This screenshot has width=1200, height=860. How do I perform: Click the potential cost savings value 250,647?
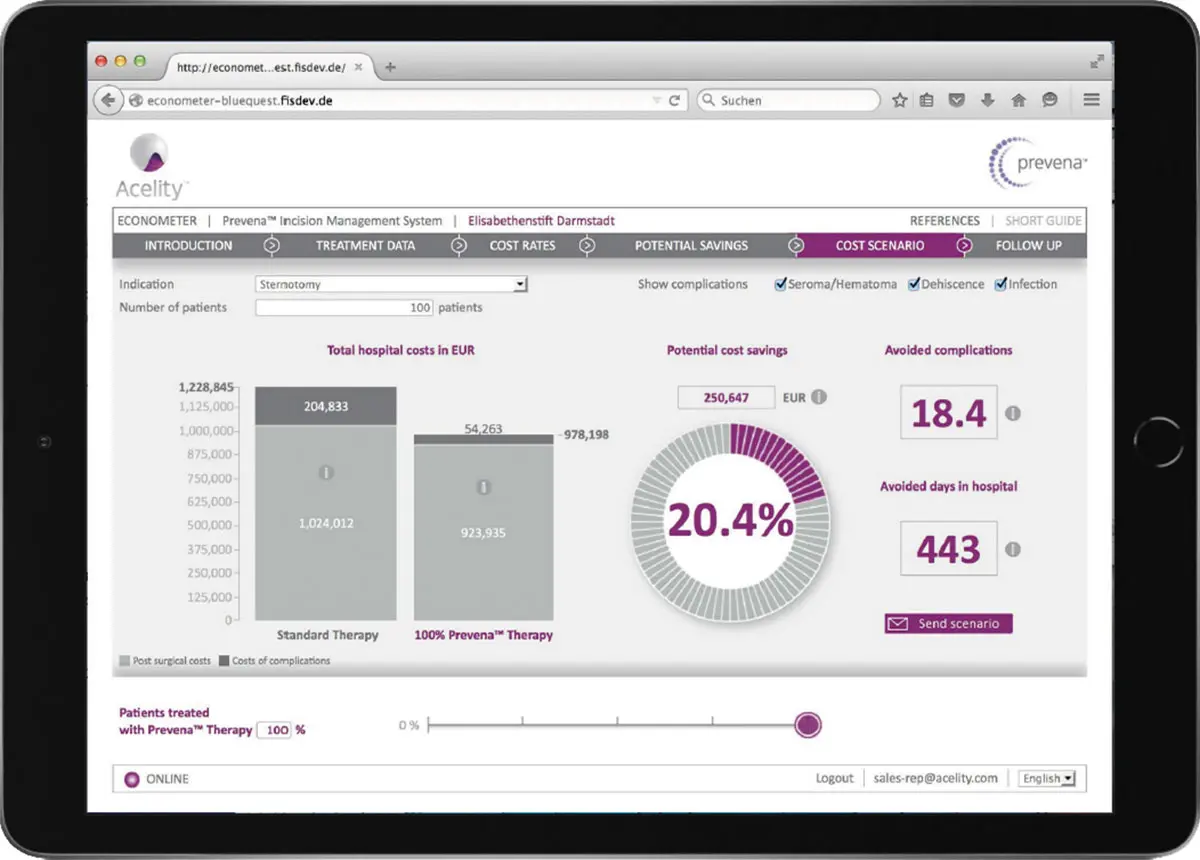tap(726, 397)
